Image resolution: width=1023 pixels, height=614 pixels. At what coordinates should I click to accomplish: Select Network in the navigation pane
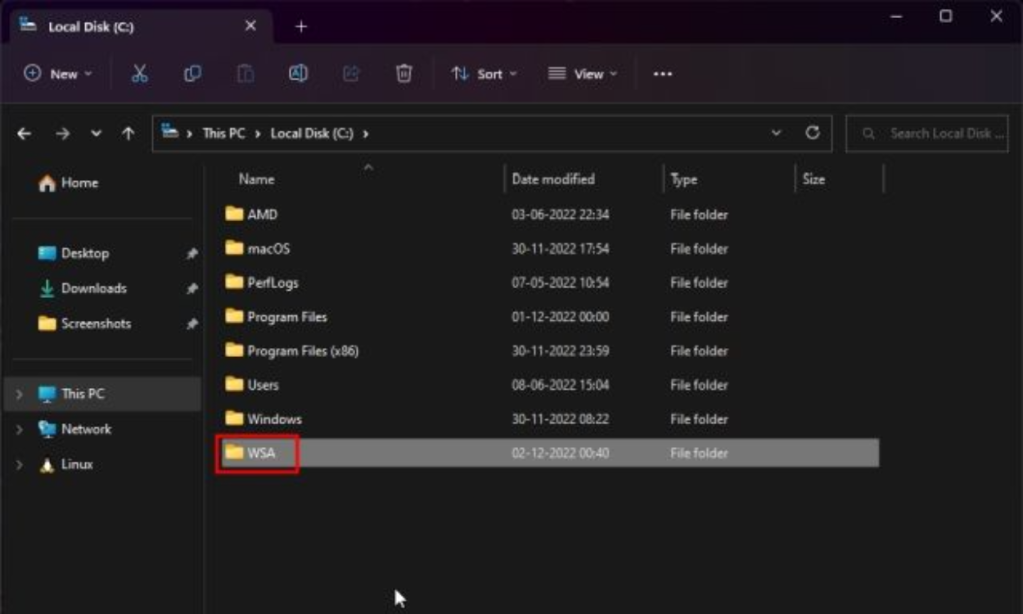tap(74, 429)
